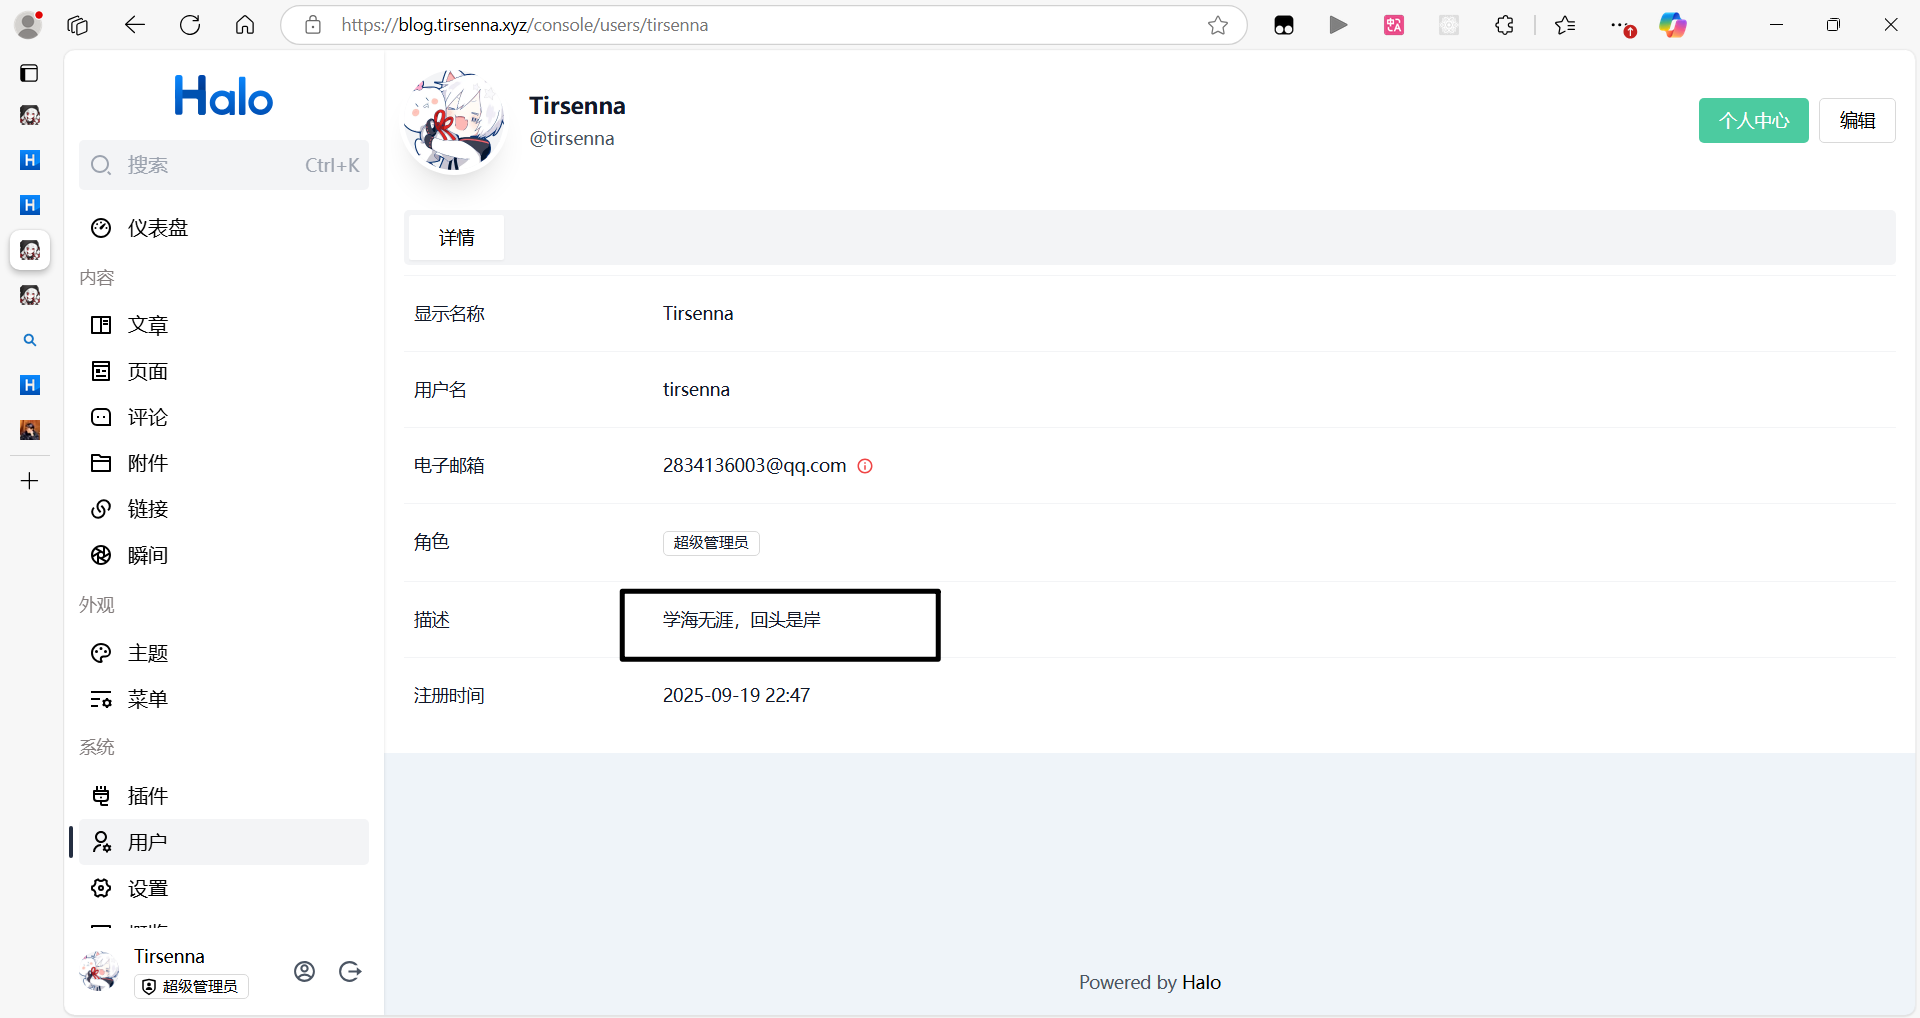Click the Copilot icon in the toolbar

1672,25
